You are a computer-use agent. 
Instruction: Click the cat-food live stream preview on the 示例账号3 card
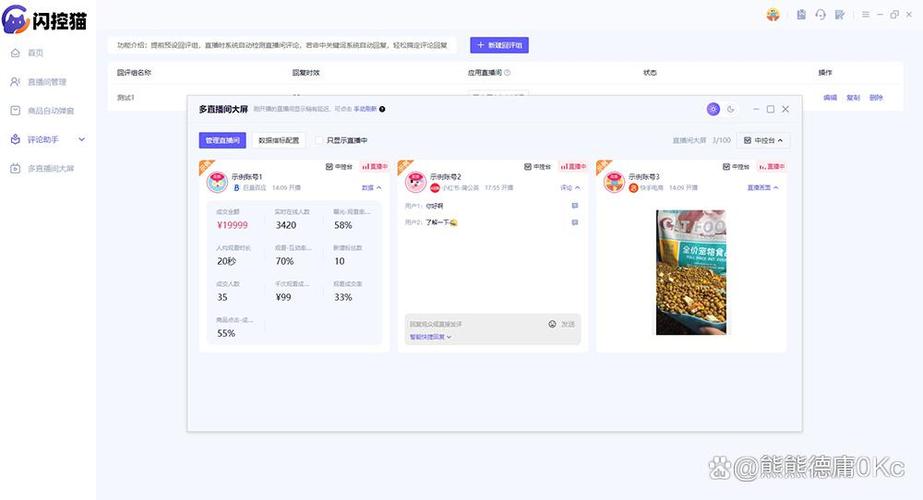691,273
